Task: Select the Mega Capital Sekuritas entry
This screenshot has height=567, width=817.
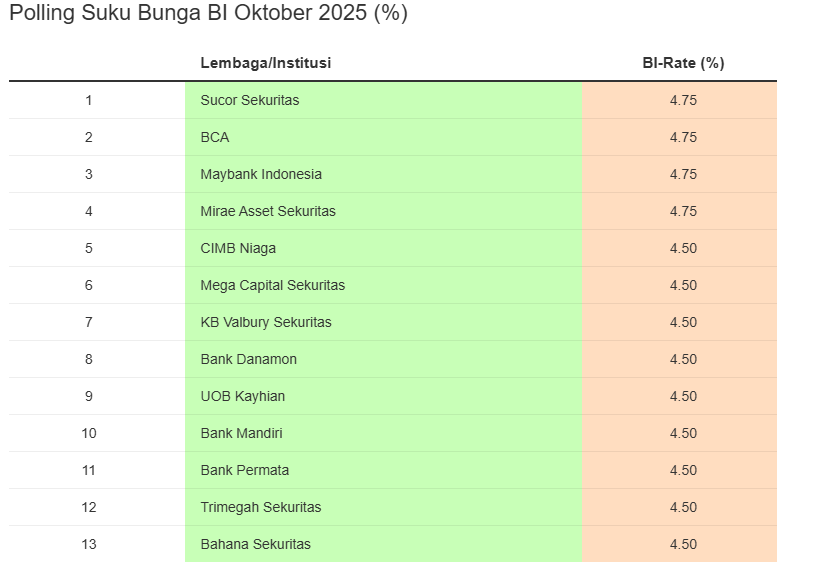Action: point(272,285)
